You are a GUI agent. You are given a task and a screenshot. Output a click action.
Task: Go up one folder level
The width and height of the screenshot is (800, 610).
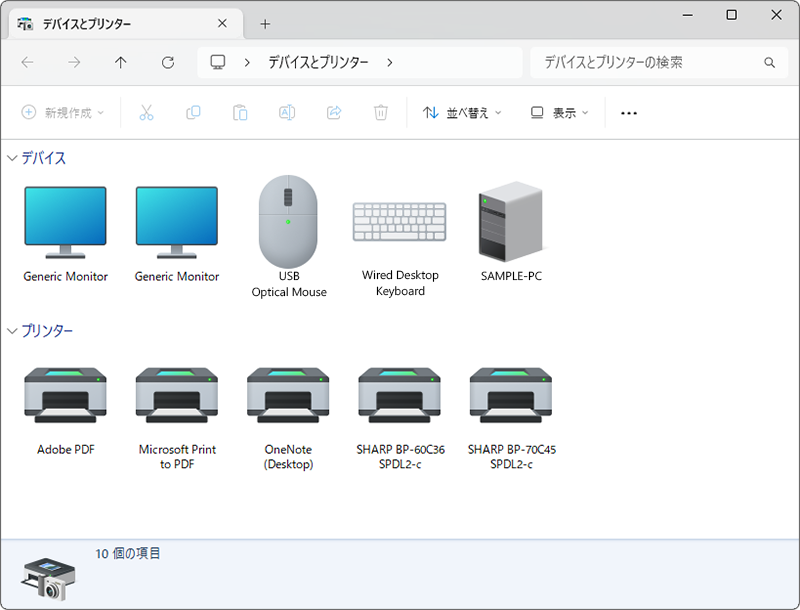click(120, 63)
